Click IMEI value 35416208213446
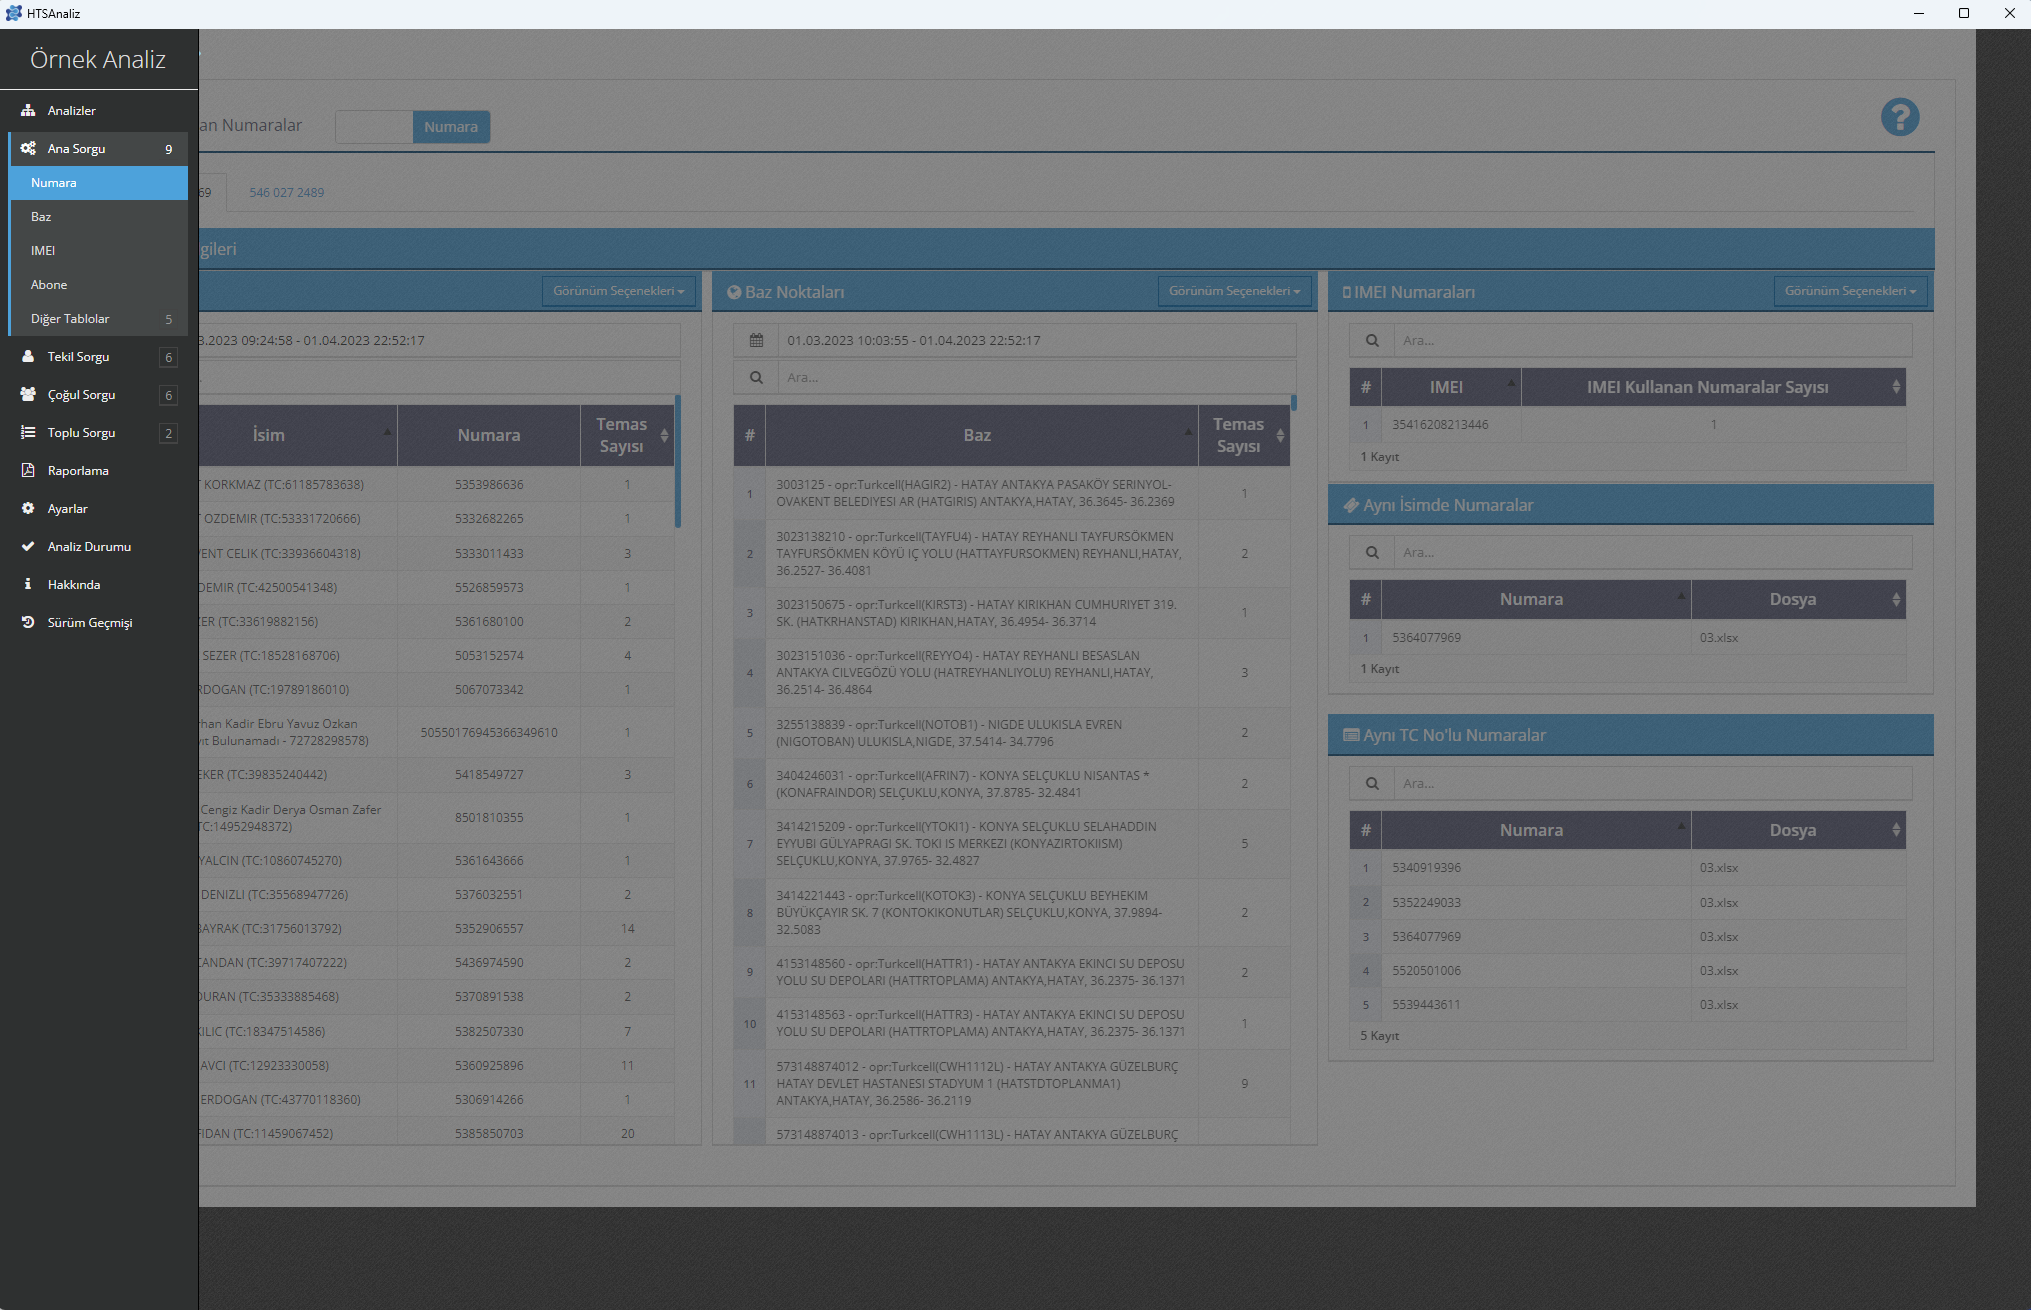This screenshot has height=1310, width=2031. 1440,425
